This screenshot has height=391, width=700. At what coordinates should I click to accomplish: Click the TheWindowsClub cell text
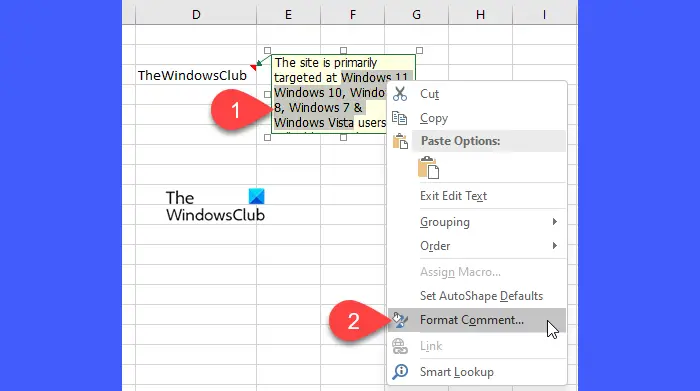192,75
